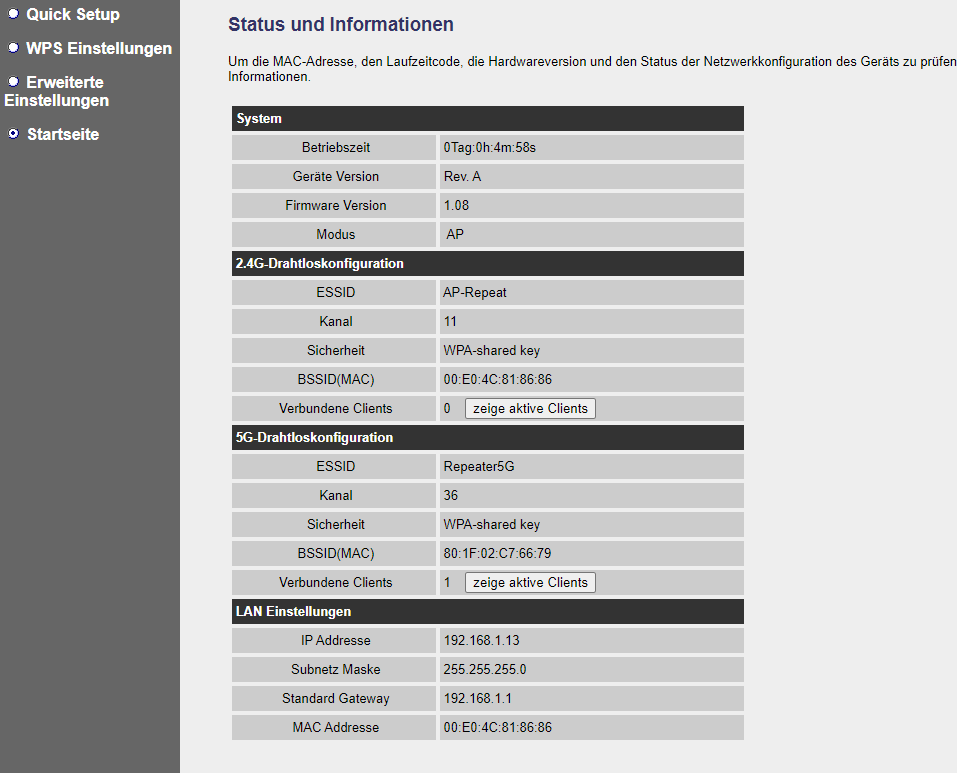Open Erweiterte Einstellungen from the sidebar
This screenshot has height=773, width=957.
click(x=57, y=92)
